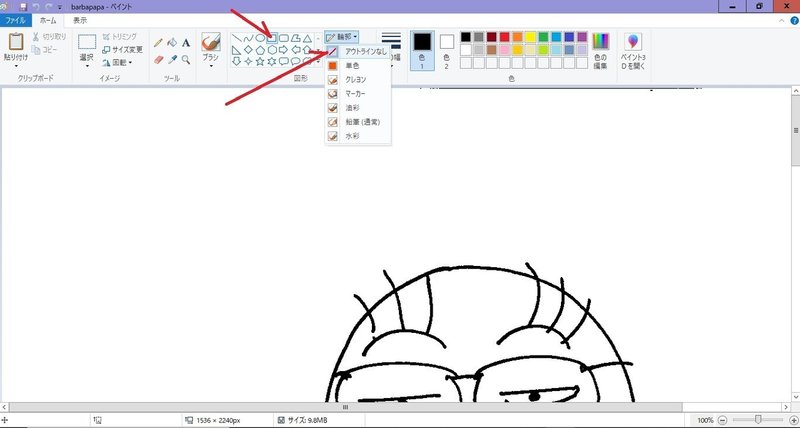The height and width of the screenshot is (428, 800).
Task: Select the Oval shape
Action: 260,38
